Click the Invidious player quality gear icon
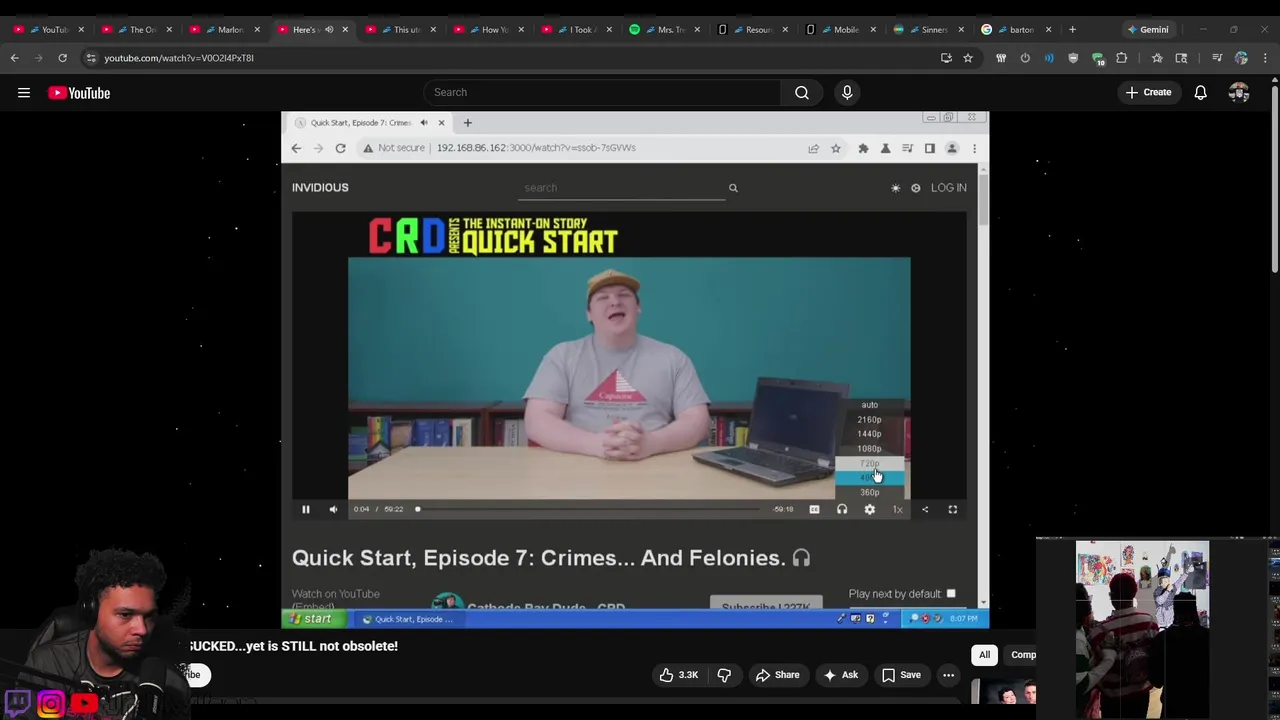Image resolution: width=1280 pixels, height=720 pixels. coord(870,510)
